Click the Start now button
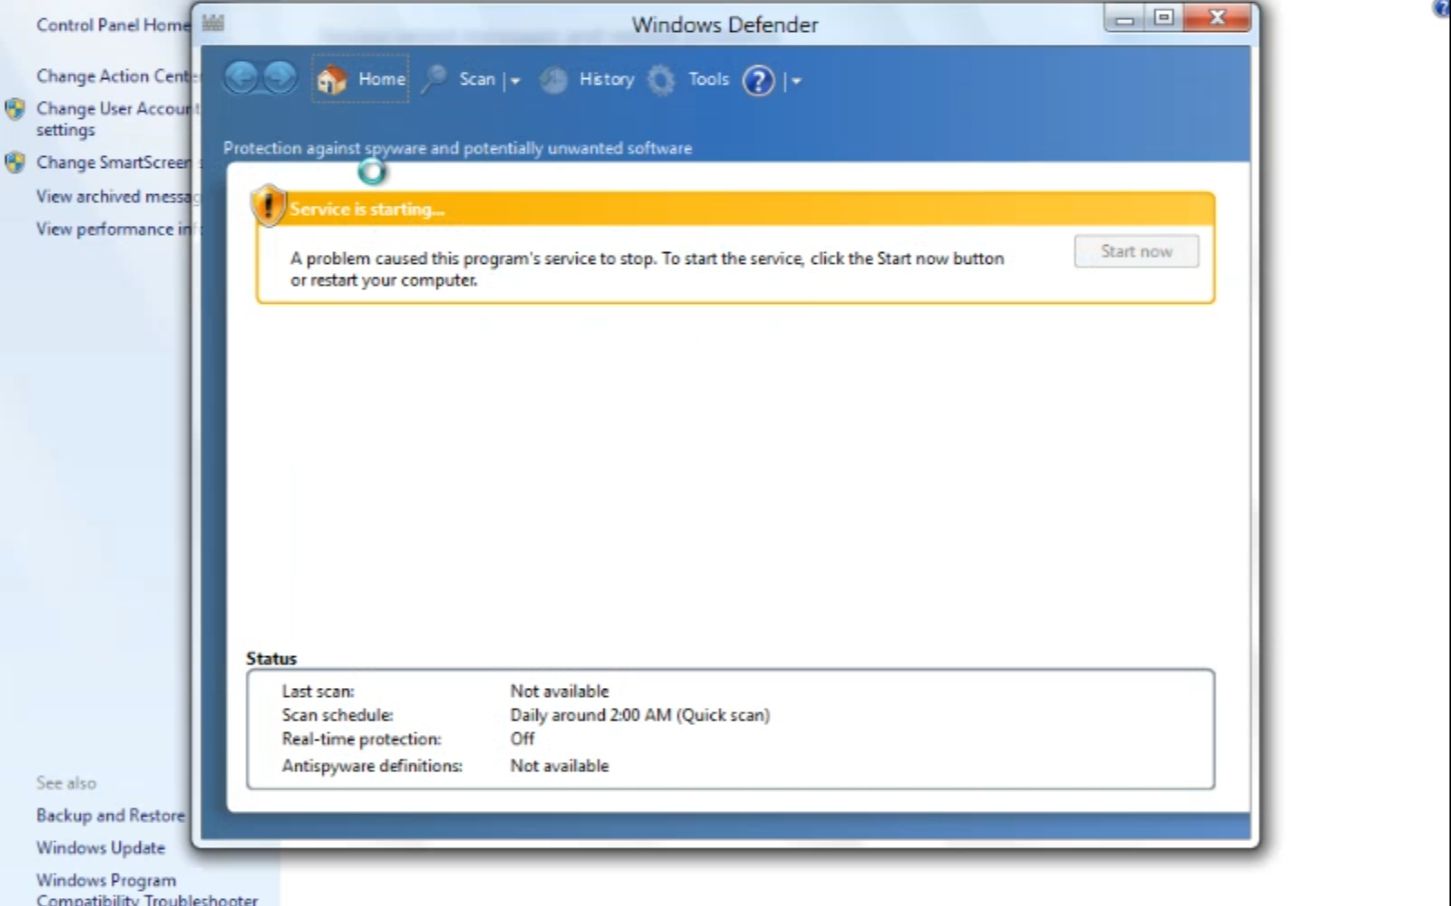 click(x=1136, y=251)
